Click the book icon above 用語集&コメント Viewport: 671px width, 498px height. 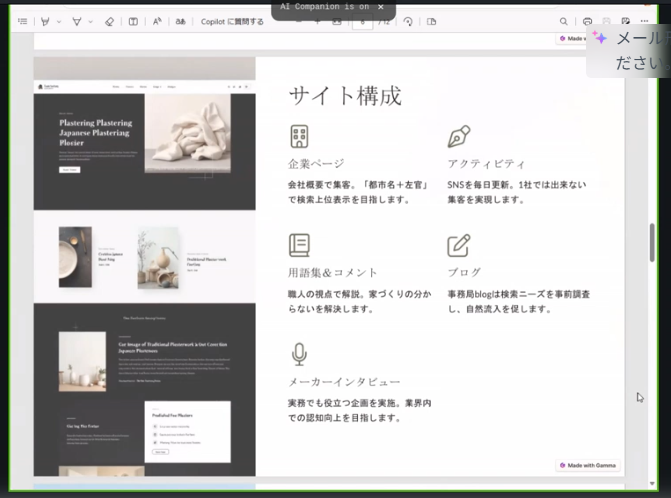[299, 245]
